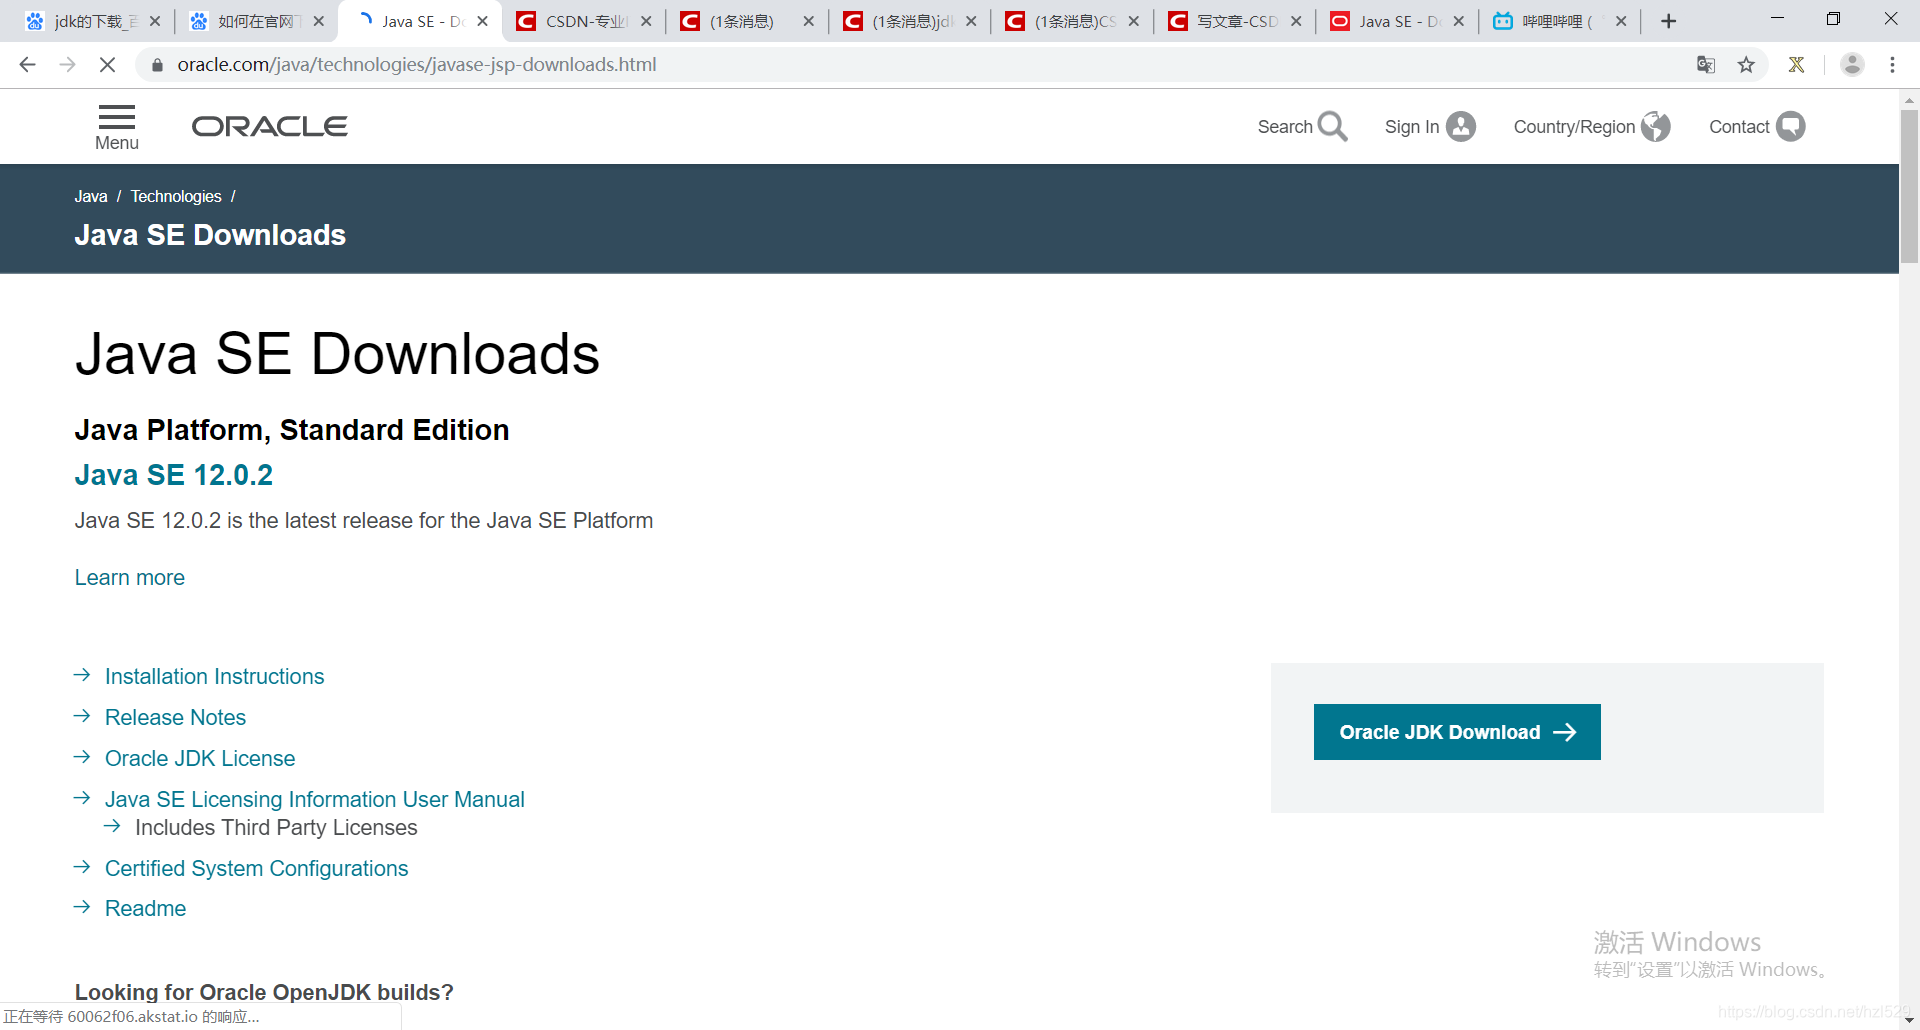
Task: Open the Country/Region globe icon
Action: click(1656, 126)
